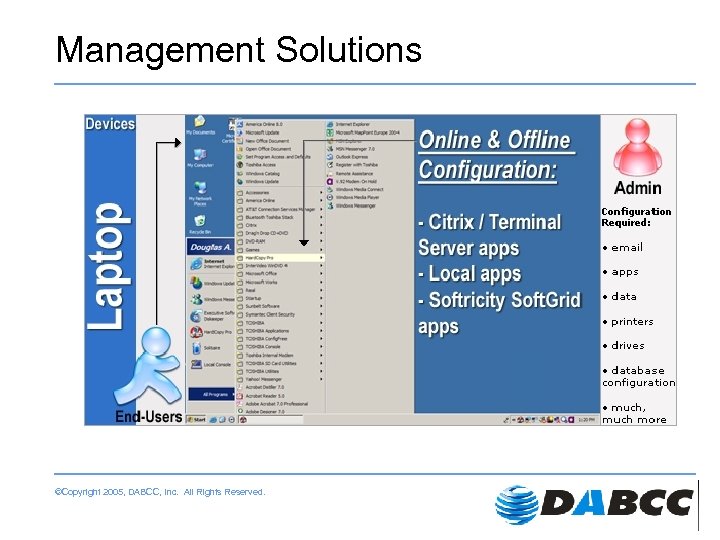
Task: Open the Microsoft Works folder
Action: (x=280, y=282)
